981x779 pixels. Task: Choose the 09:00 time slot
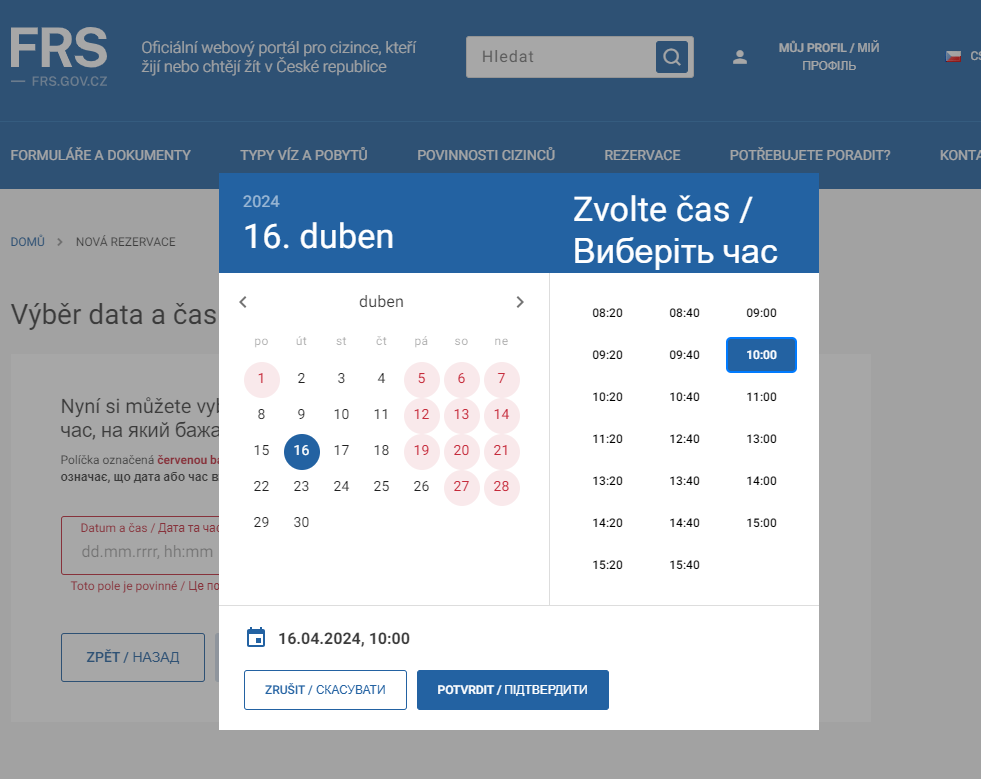point(761,313)
